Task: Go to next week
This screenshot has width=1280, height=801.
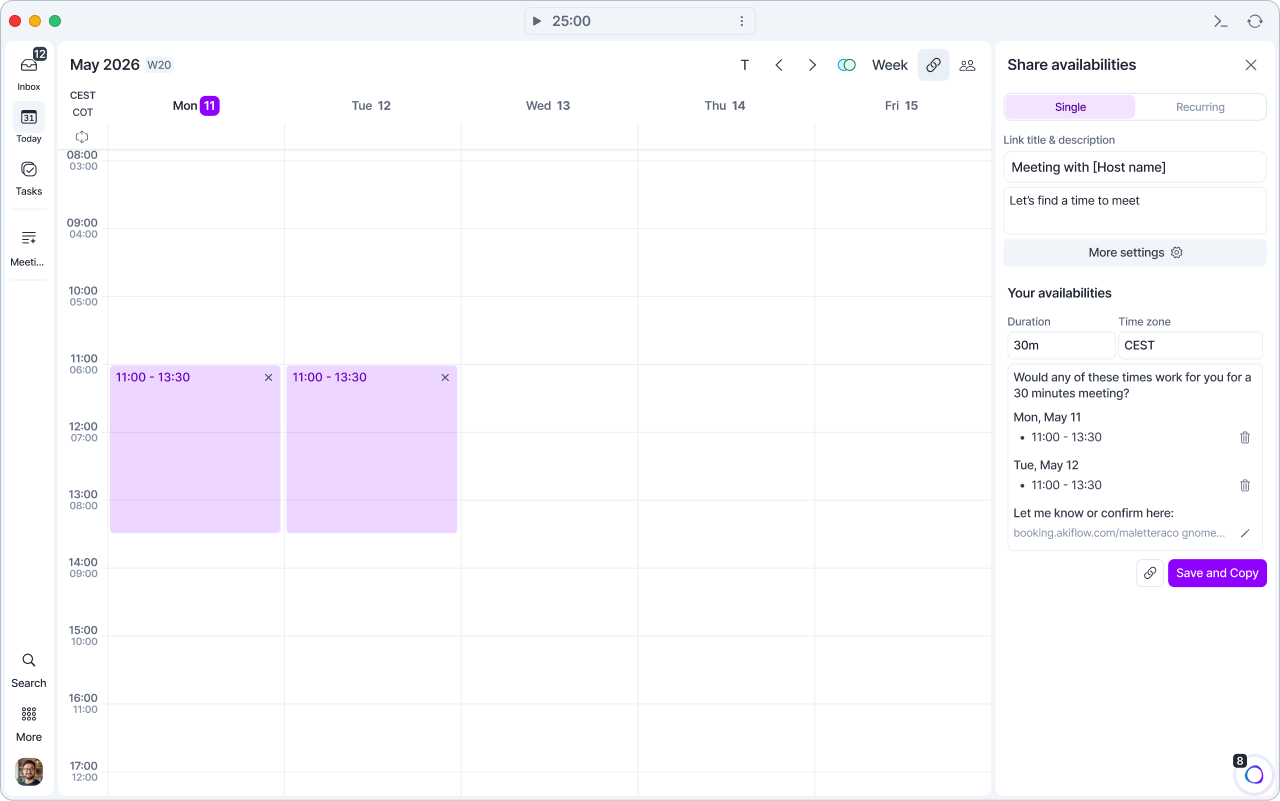Action: (x=813, y=65)
